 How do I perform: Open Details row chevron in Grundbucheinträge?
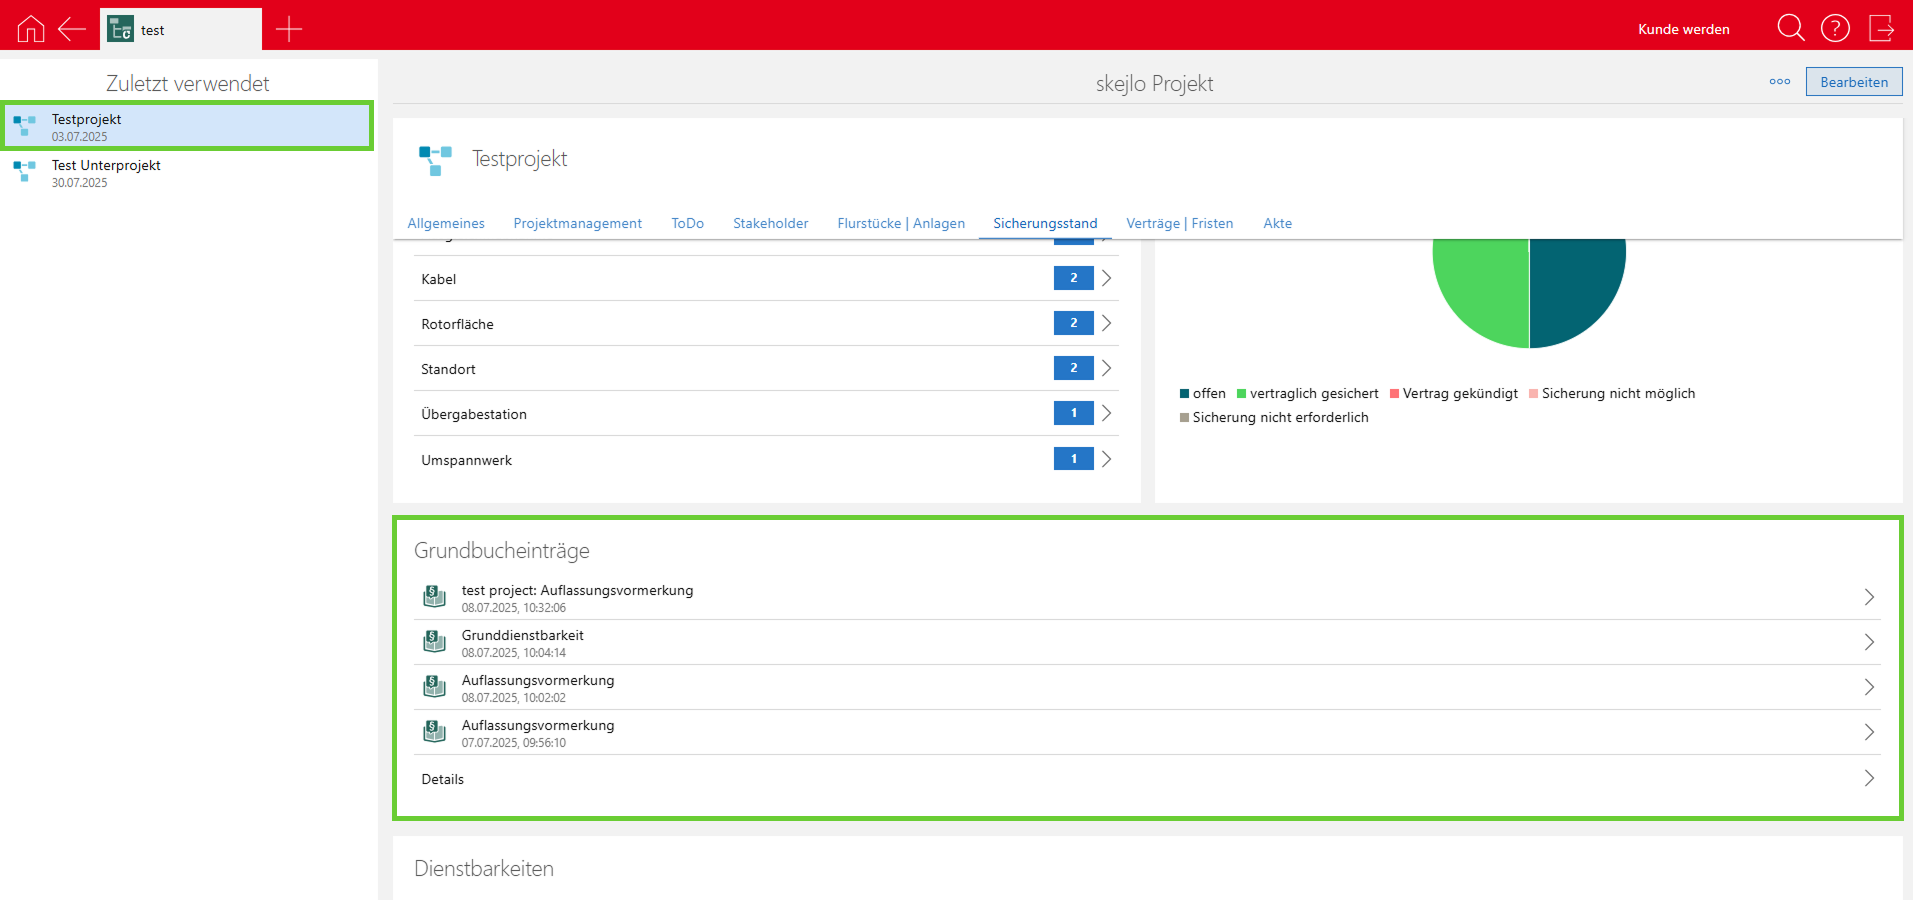(1868, 778)
